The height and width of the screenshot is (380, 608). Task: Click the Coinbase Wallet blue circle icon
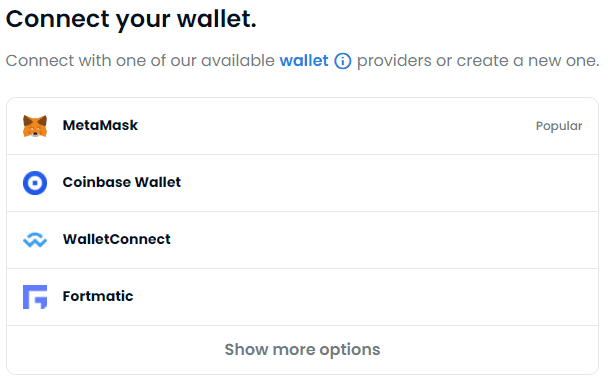[x=35, y=183]
